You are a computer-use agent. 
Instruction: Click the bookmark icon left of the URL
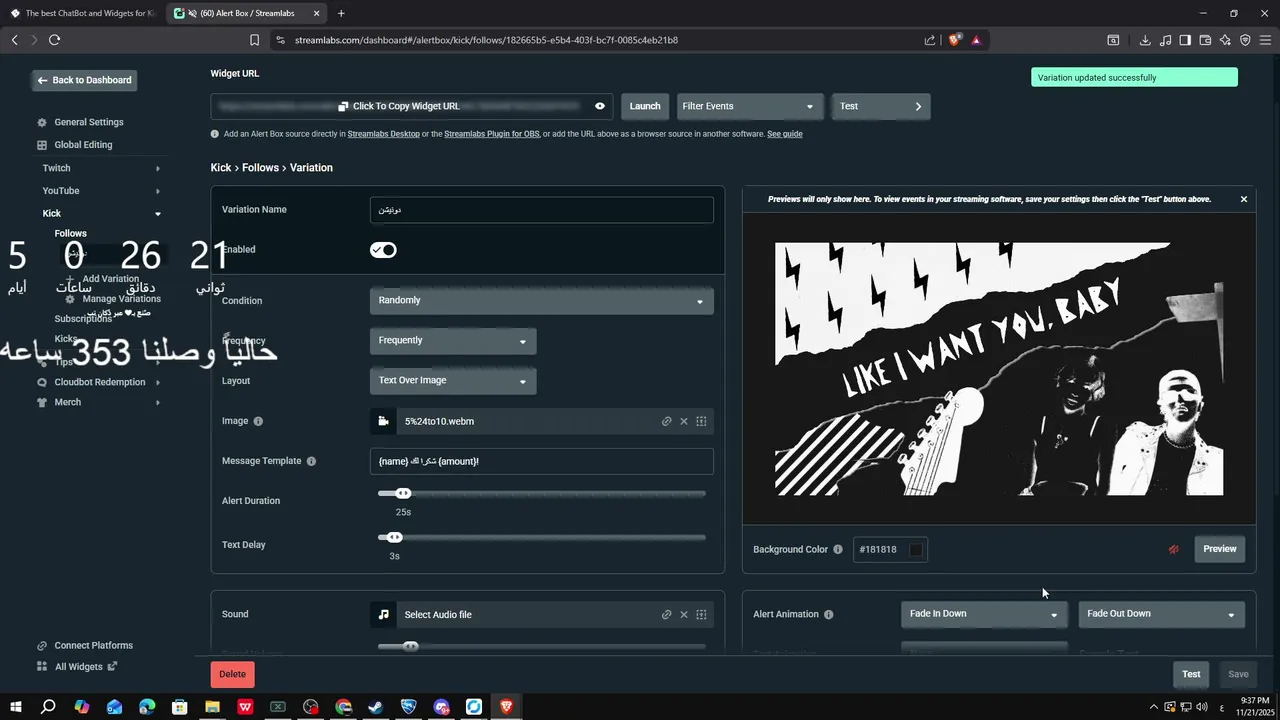coord(255,40)
